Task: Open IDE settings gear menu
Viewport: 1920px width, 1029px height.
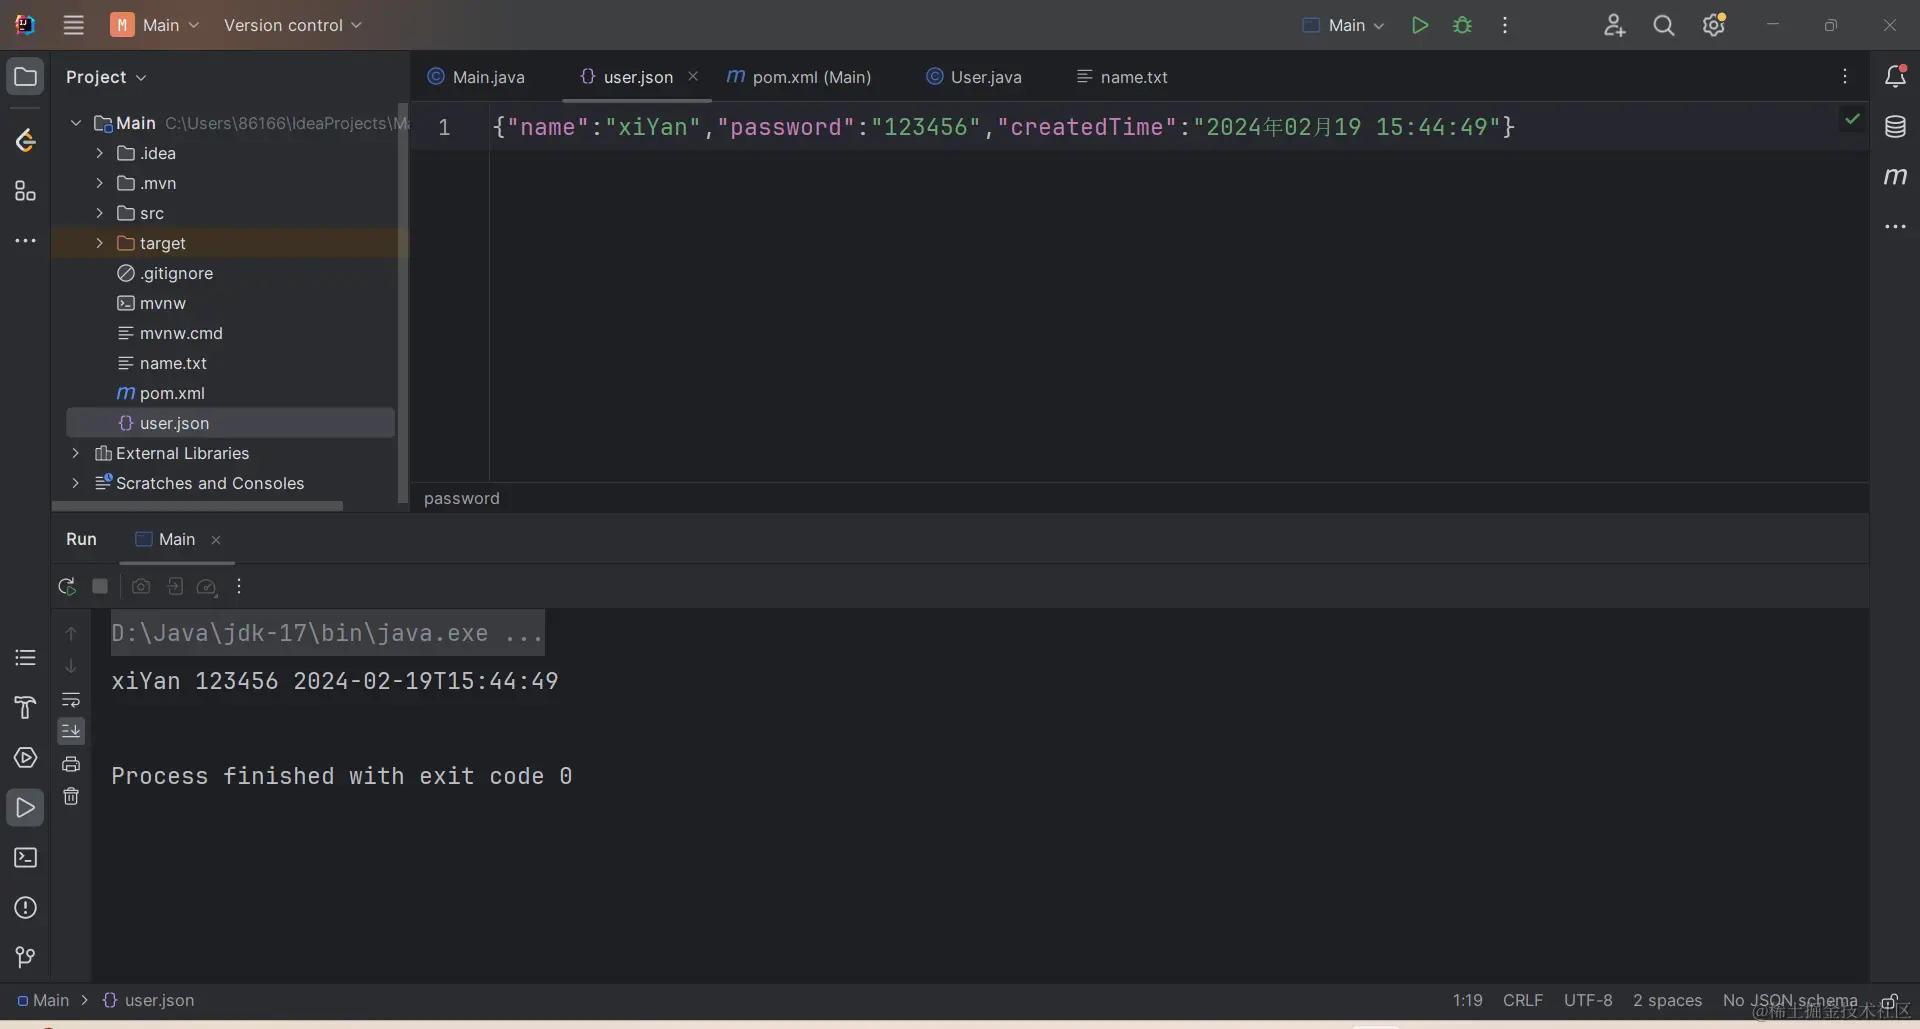Action: 1714,25
